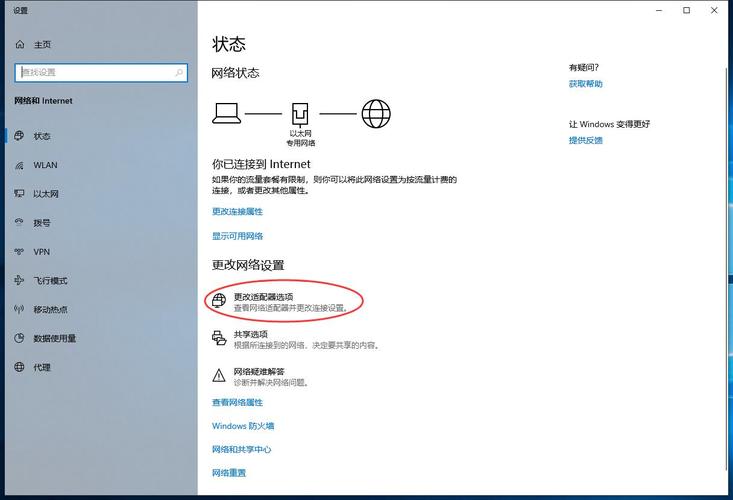Click the 以太网 monitor icon in sidebar
The width and height of the screenshot is (733, 500).
point(19,193)
